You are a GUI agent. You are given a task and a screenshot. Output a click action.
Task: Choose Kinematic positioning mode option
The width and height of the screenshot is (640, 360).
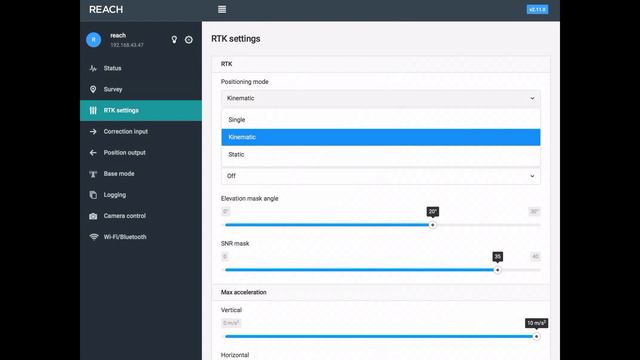click(381, 137)
